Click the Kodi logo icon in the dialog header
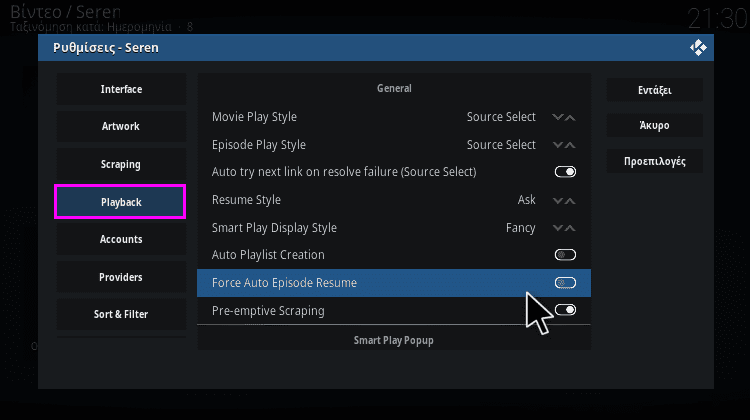750x420 pixels. click(698, 47)
